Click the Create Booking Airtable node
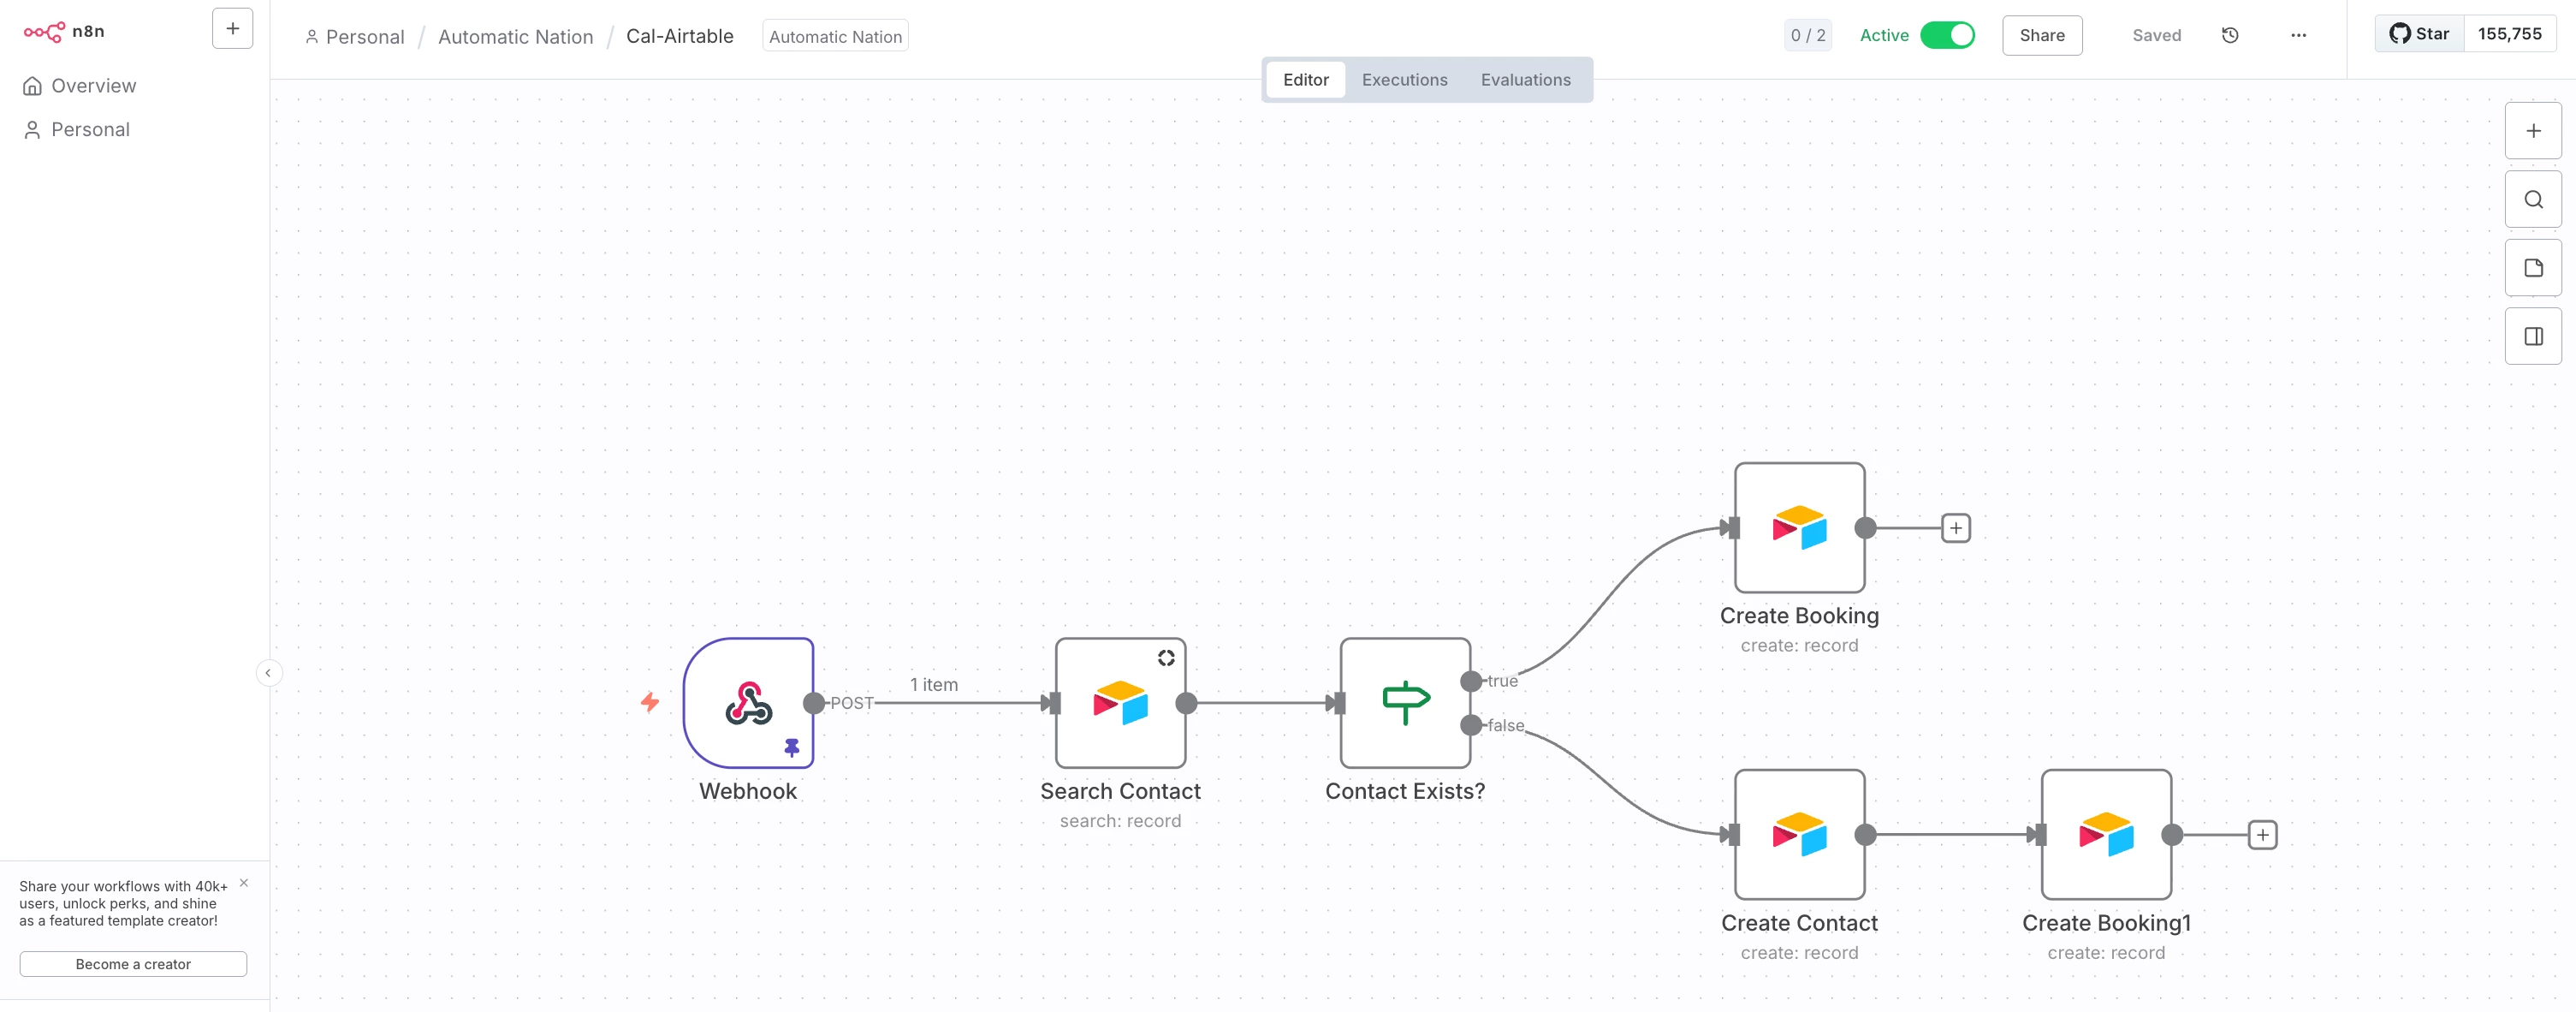This screenshot has width=2576, height=1012. pos(1798,527)
